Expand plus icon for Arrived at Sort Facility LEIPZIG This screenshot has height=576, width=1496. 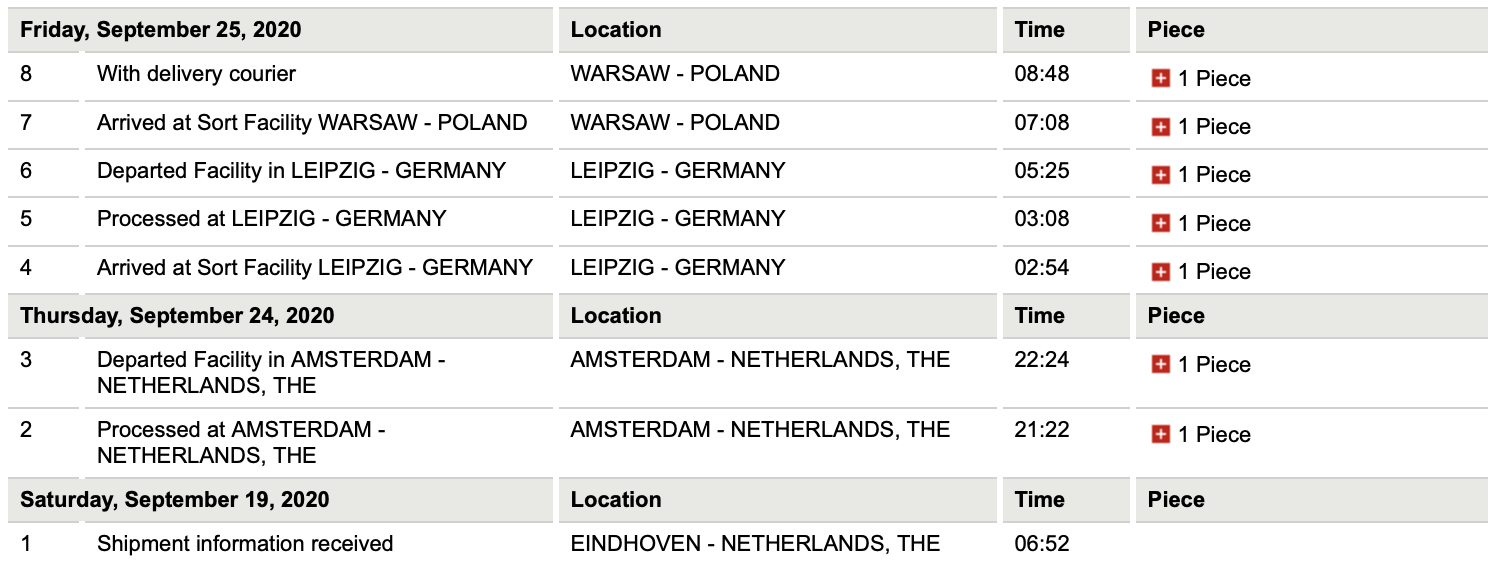(x=1160, y=271)
